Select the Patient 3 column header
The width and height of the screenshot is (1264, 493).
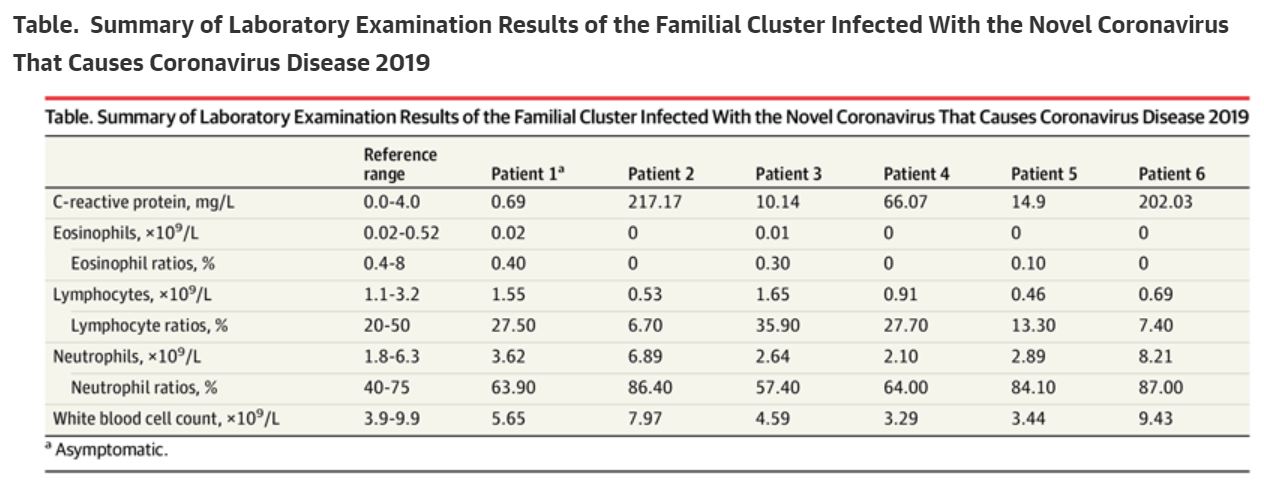point(788,174)
